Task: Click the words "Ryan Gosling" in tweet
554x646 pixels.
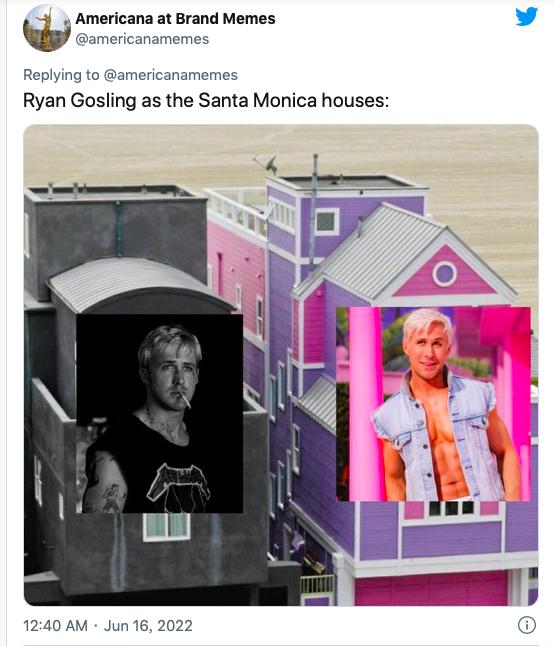Action: [x=79, y=101]
